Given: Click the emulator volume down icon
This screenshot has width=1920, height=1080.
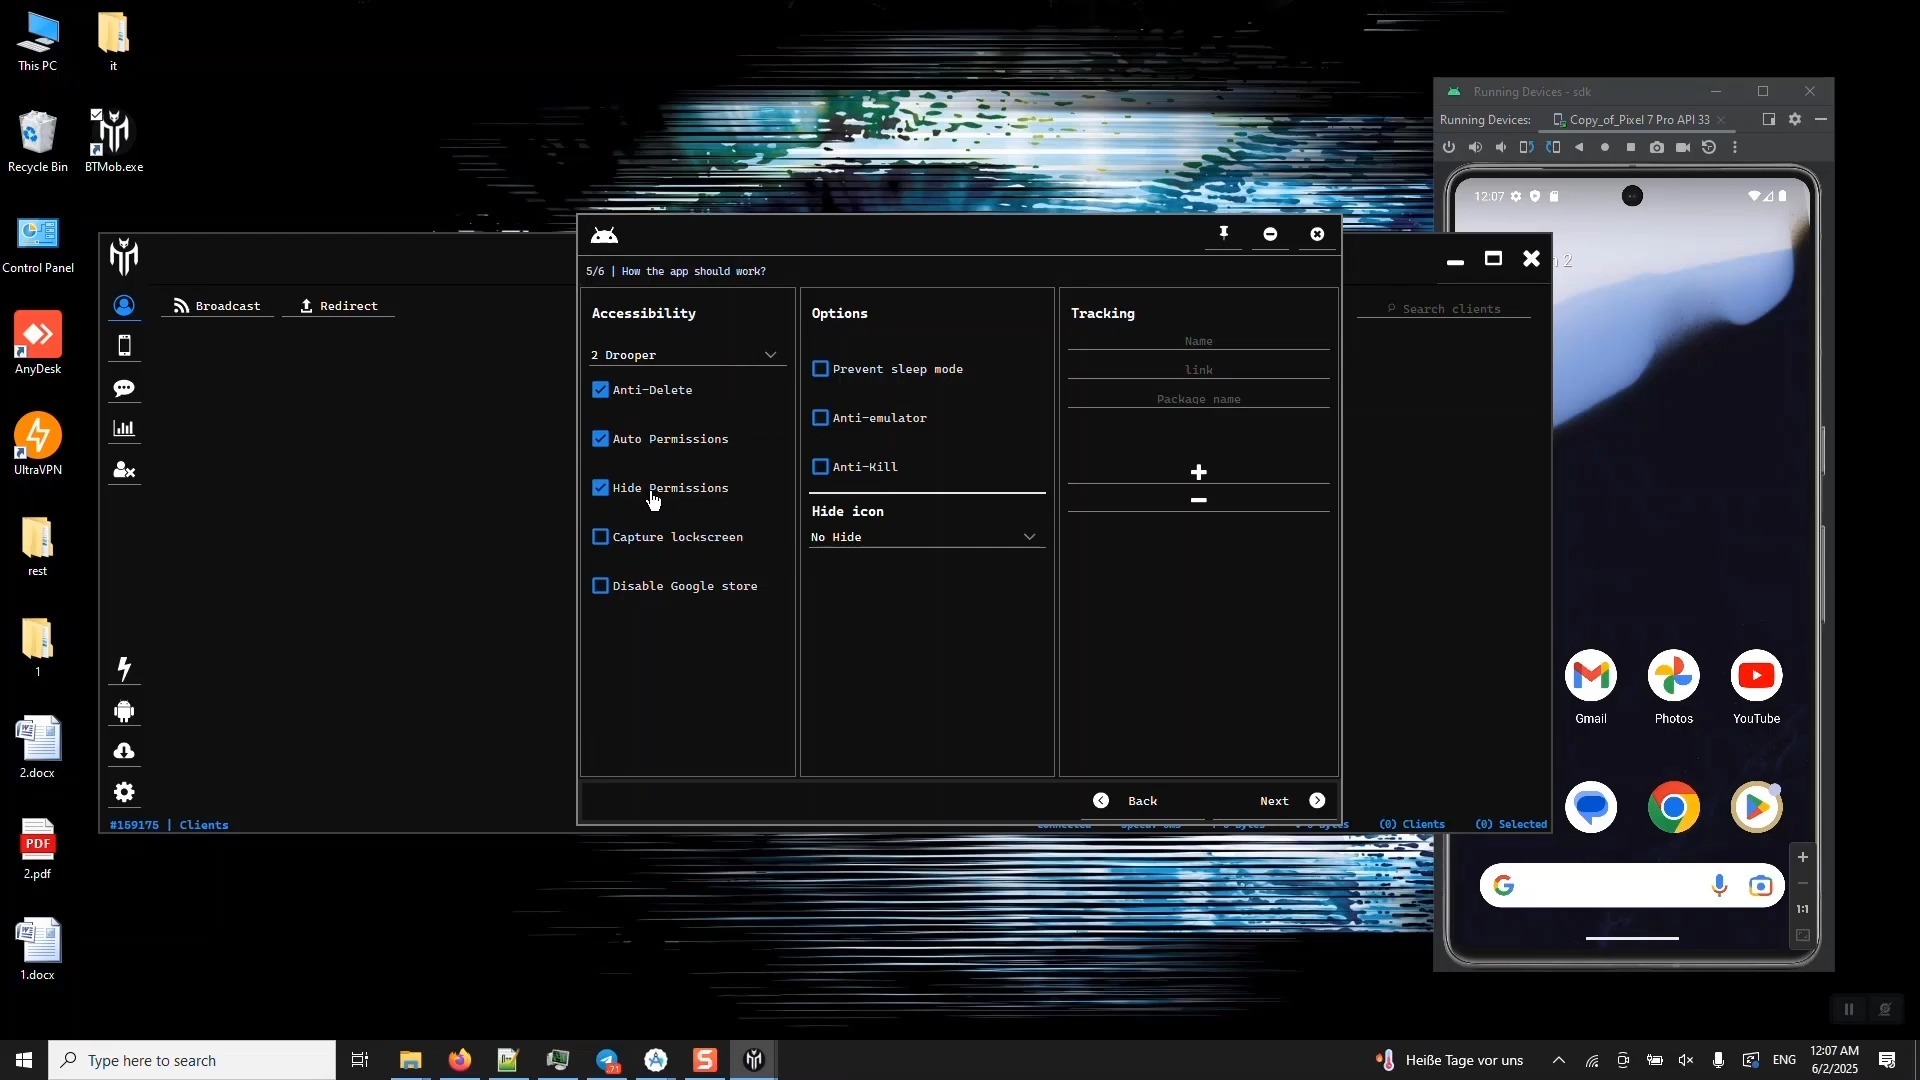Looking at the screenshot, I should pyautogui.click(x=1501, y=147).
